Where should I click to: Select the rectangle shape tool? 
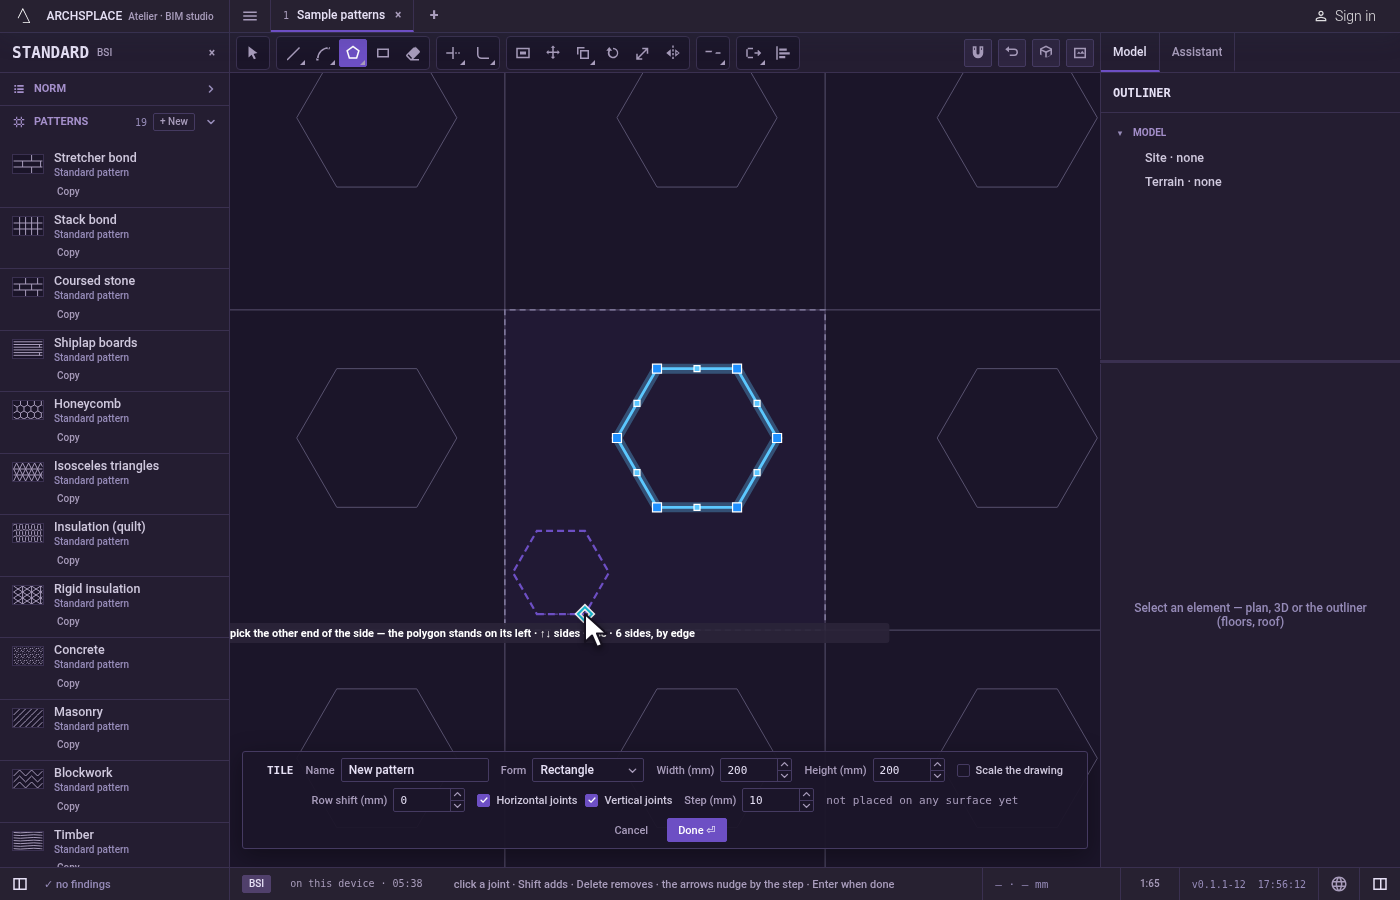[383, 53]
